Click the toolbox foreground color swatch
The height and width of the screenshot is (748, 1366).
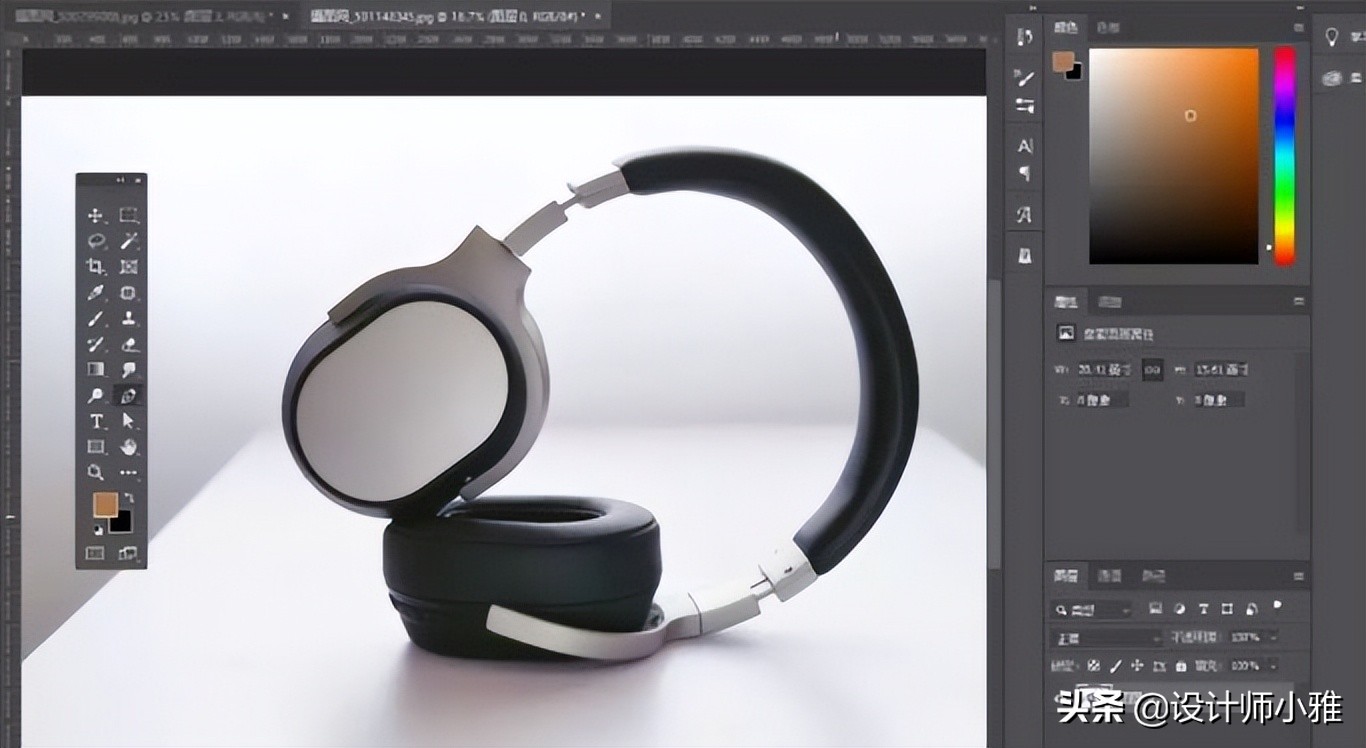[104, 505]
